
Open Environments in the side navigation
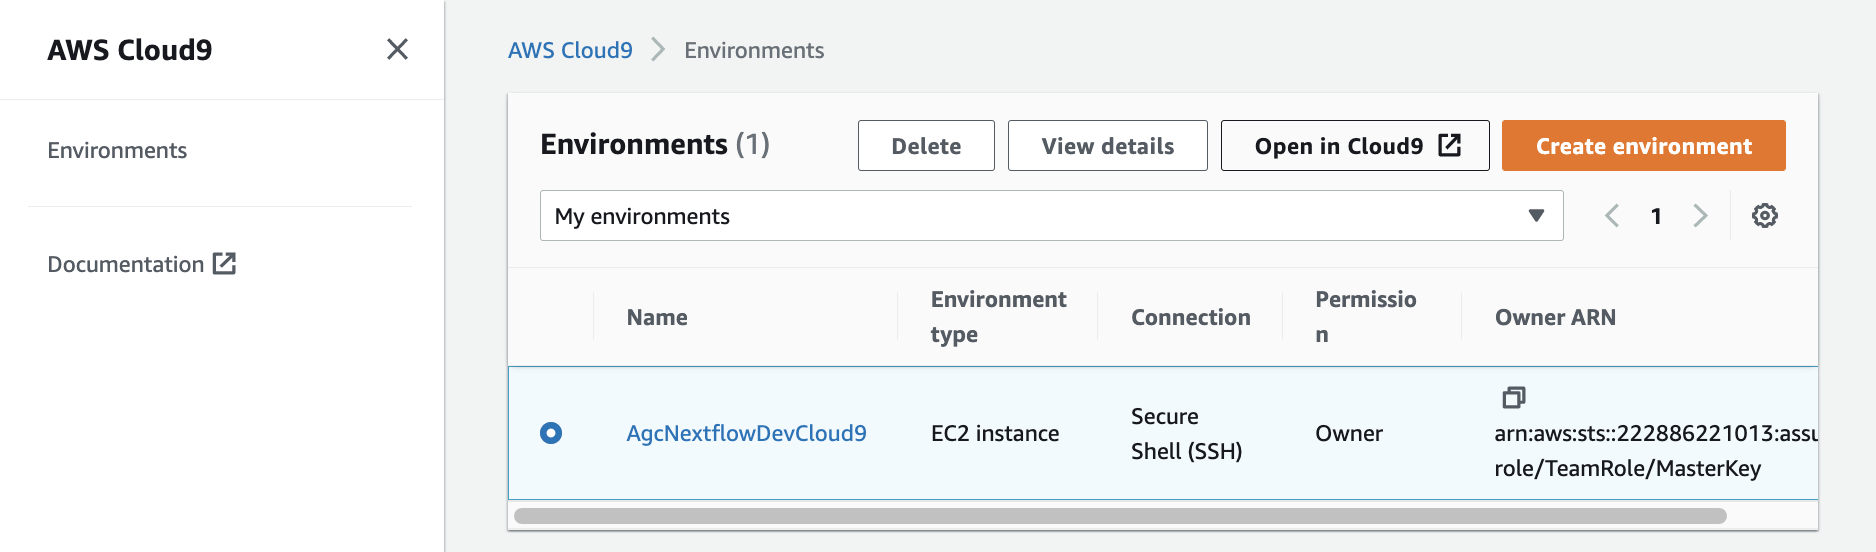(117, 150)
